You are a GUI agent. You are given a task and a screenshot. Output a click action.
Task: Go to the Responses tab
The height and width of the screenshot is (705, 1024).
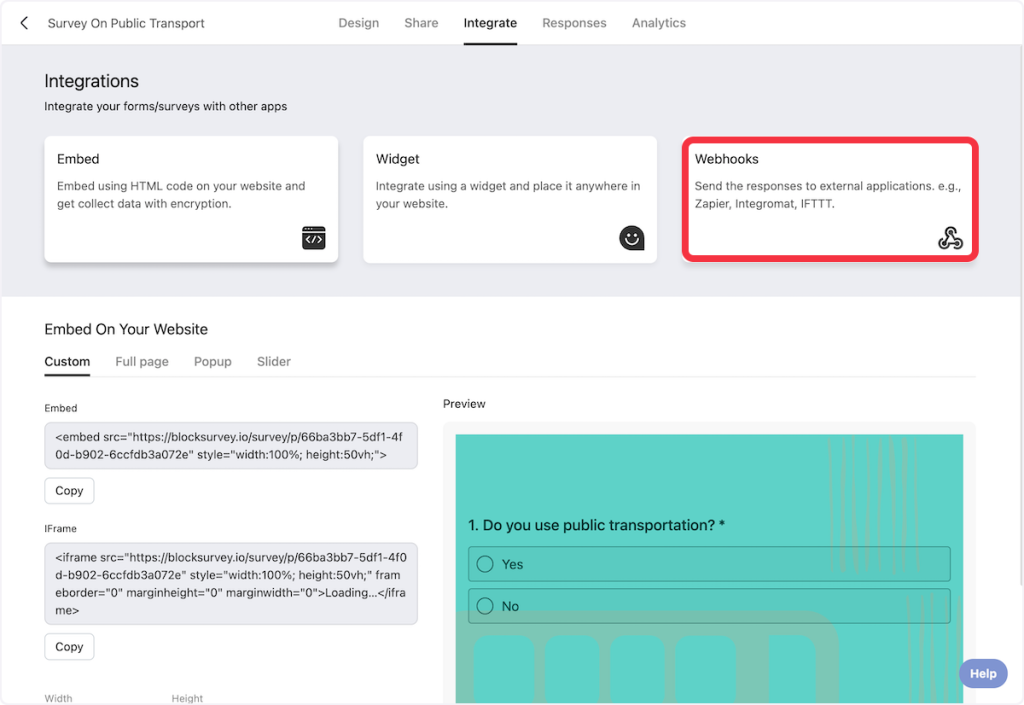click(574, 23)
